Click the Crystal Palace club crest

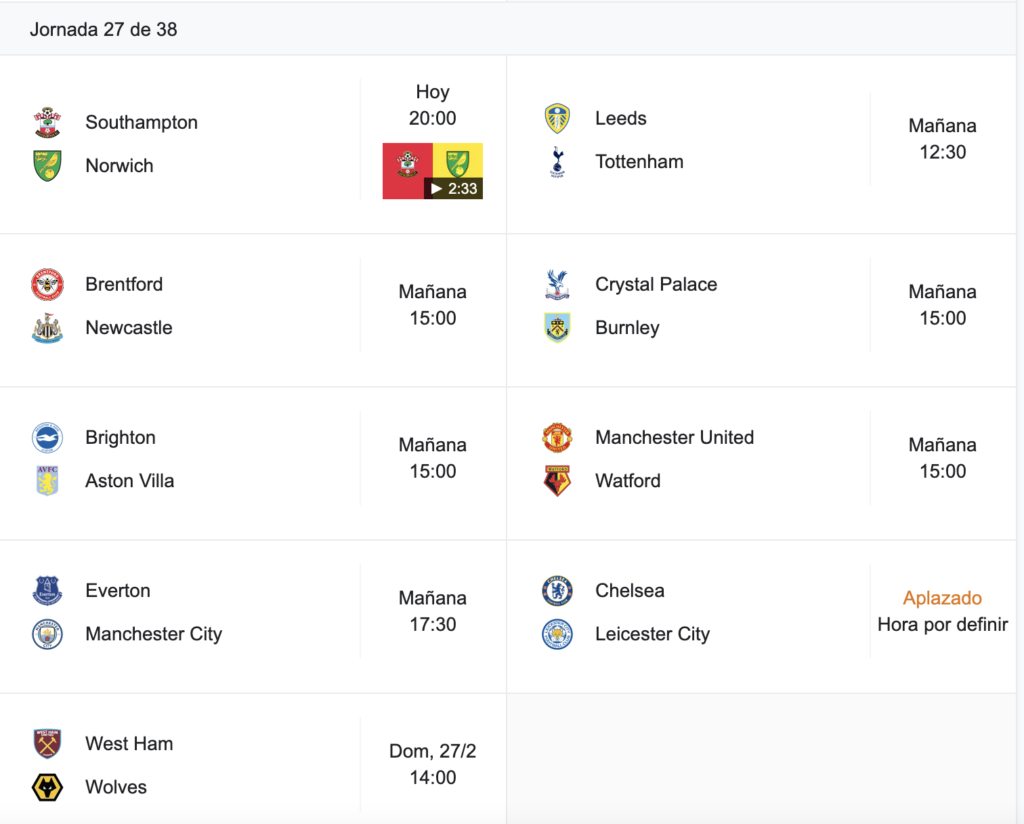pos(557,284)
